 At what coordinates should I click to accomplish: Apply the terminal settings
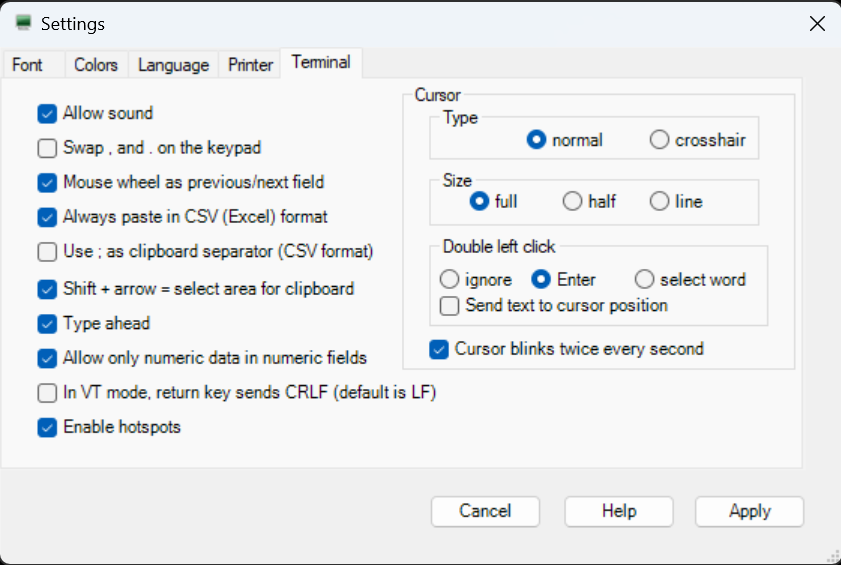pos(749,511)
